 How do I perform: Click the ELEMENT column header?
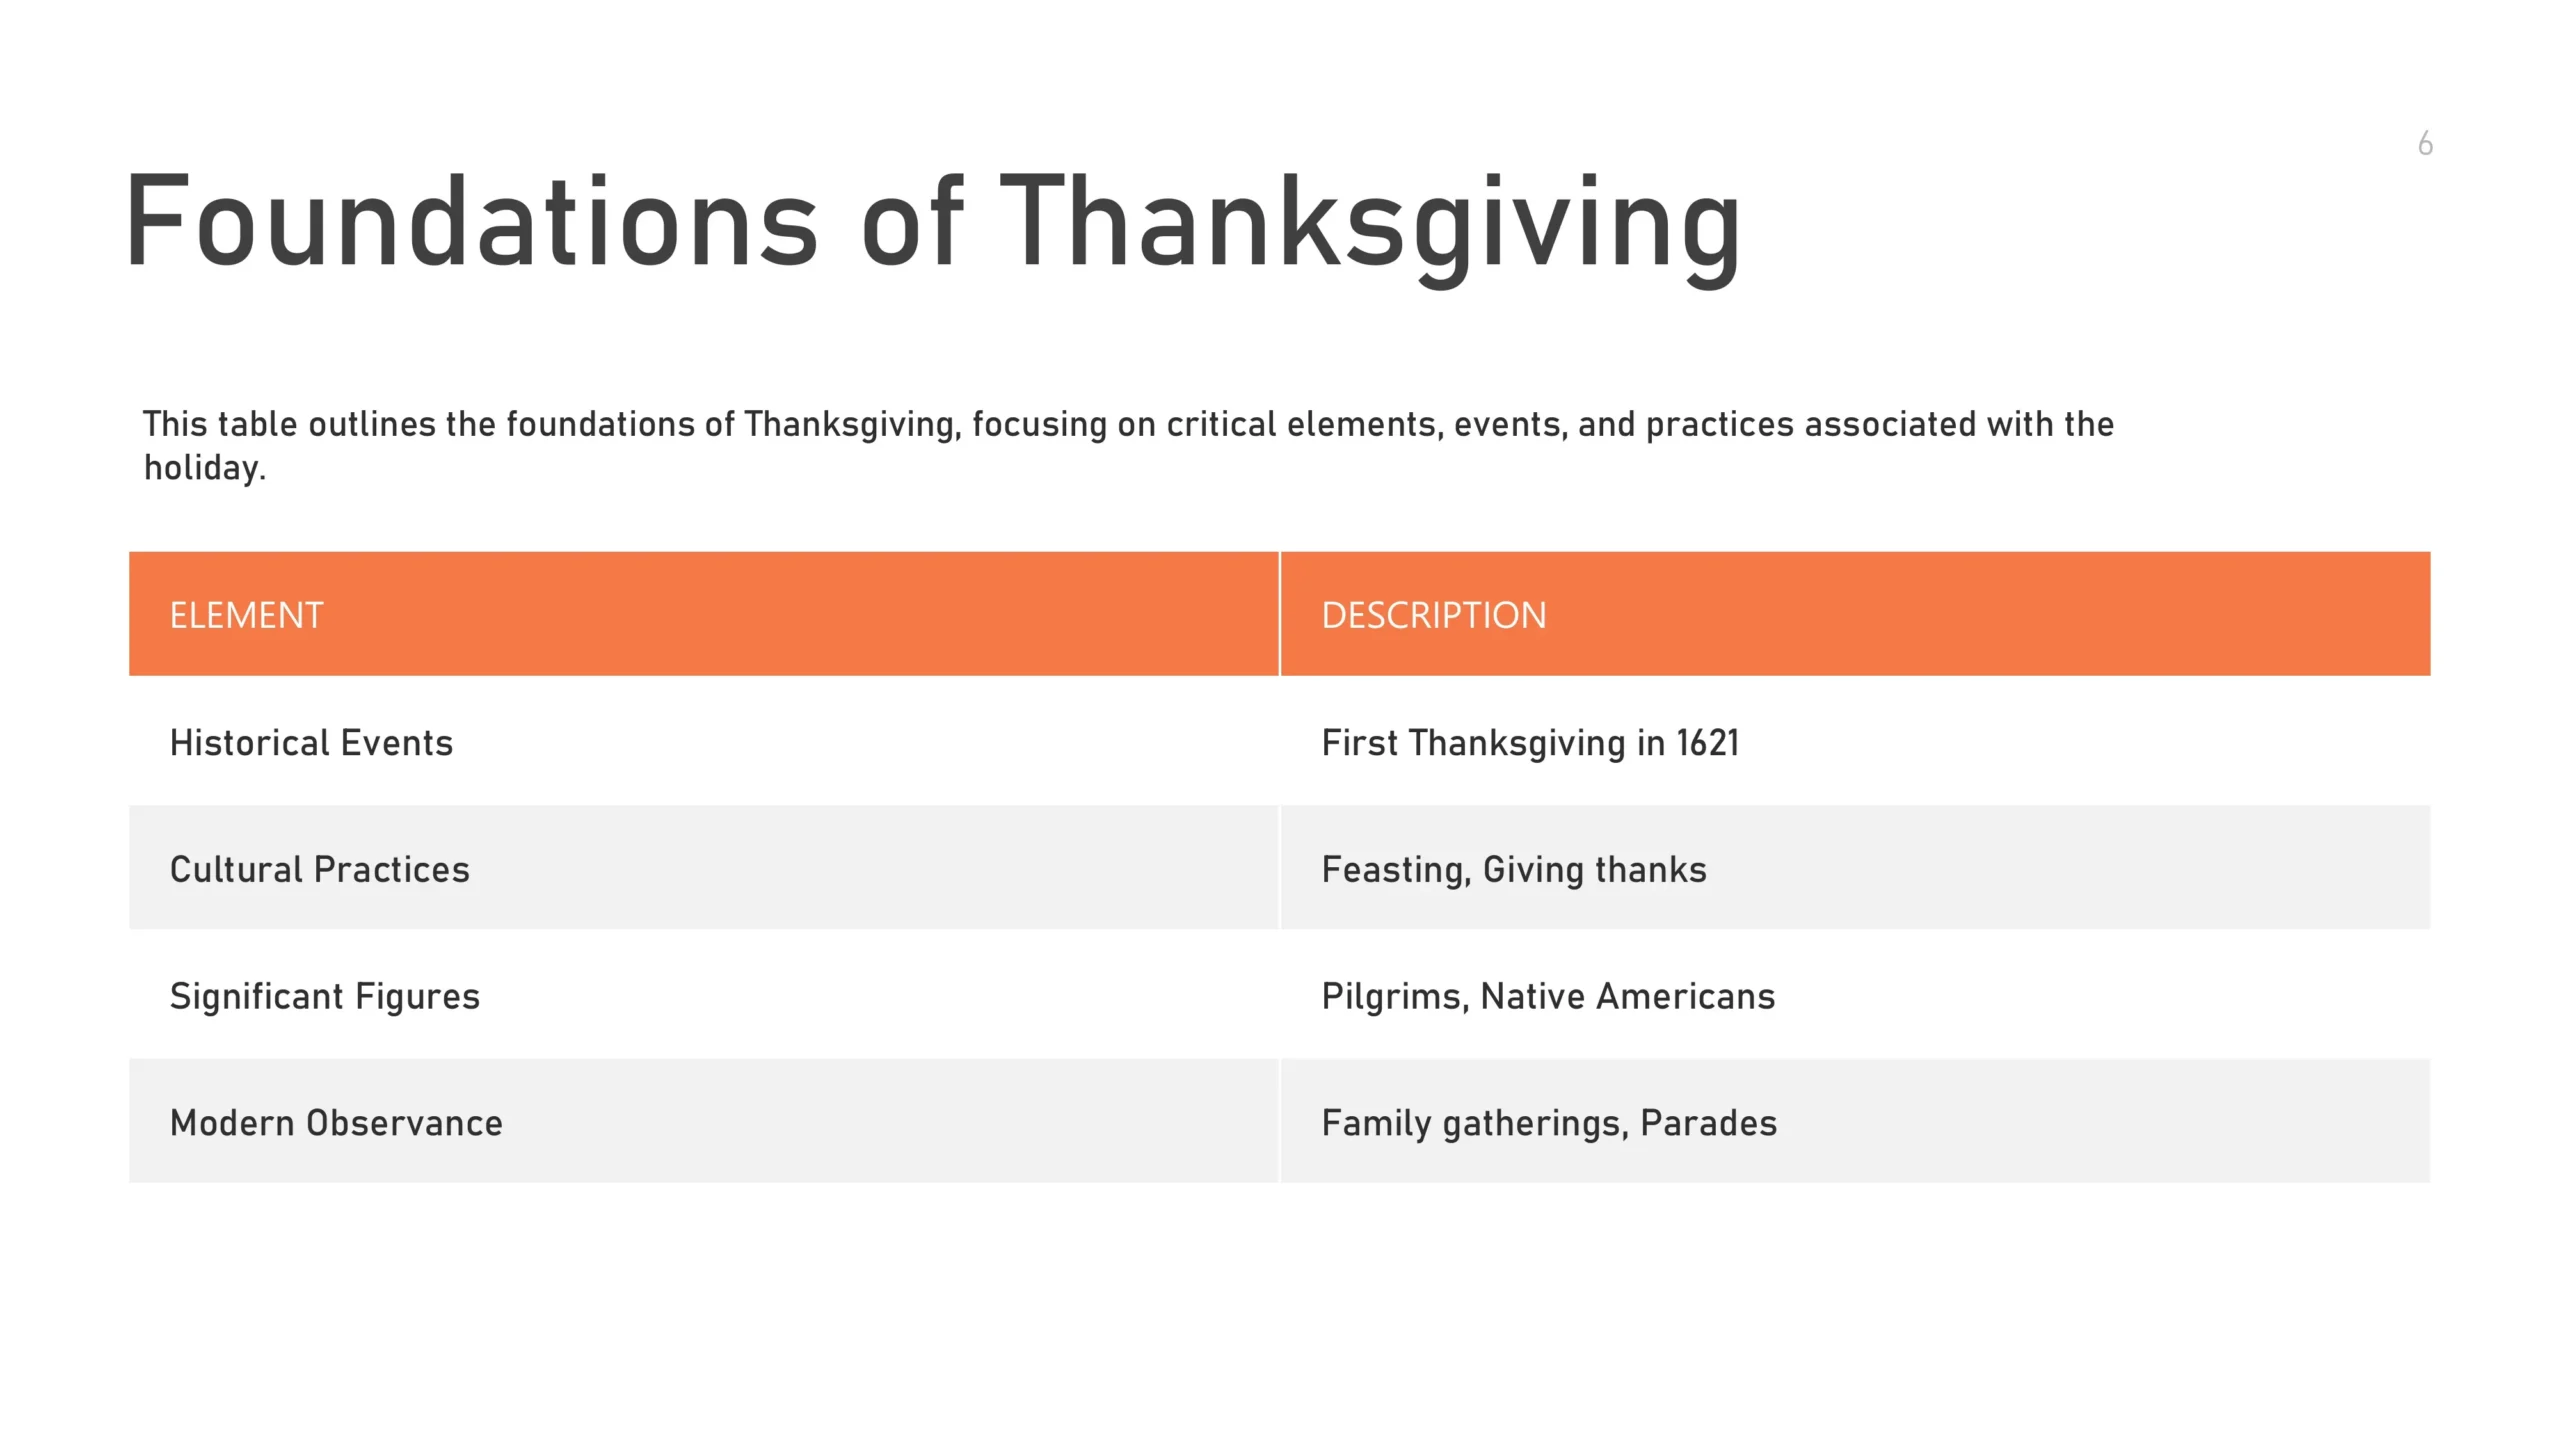(246, 615)
